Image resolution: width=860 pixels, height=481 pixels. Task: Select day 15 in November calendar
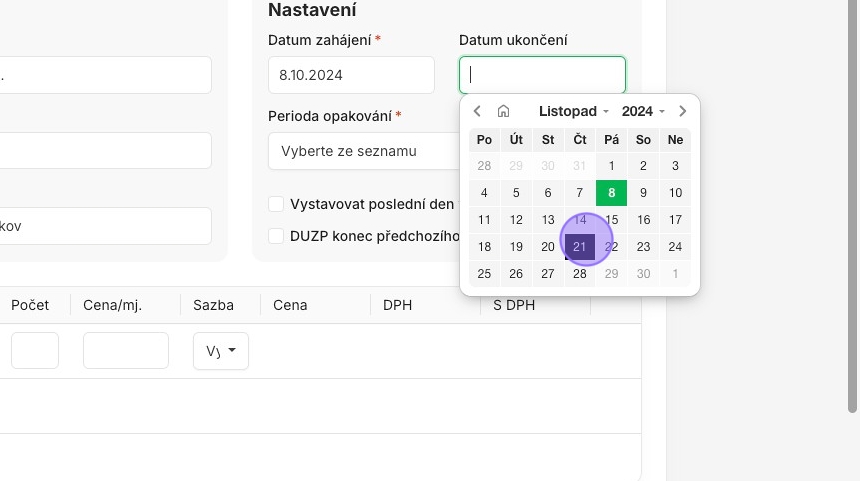pyautogui.click(x=611, y=220)
